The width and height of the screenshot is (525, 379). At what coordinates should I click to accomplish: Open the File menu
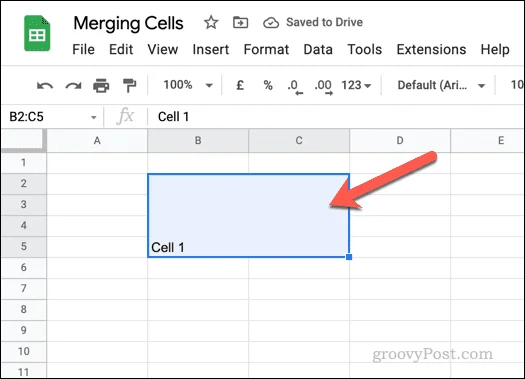[x=83, y=50]
